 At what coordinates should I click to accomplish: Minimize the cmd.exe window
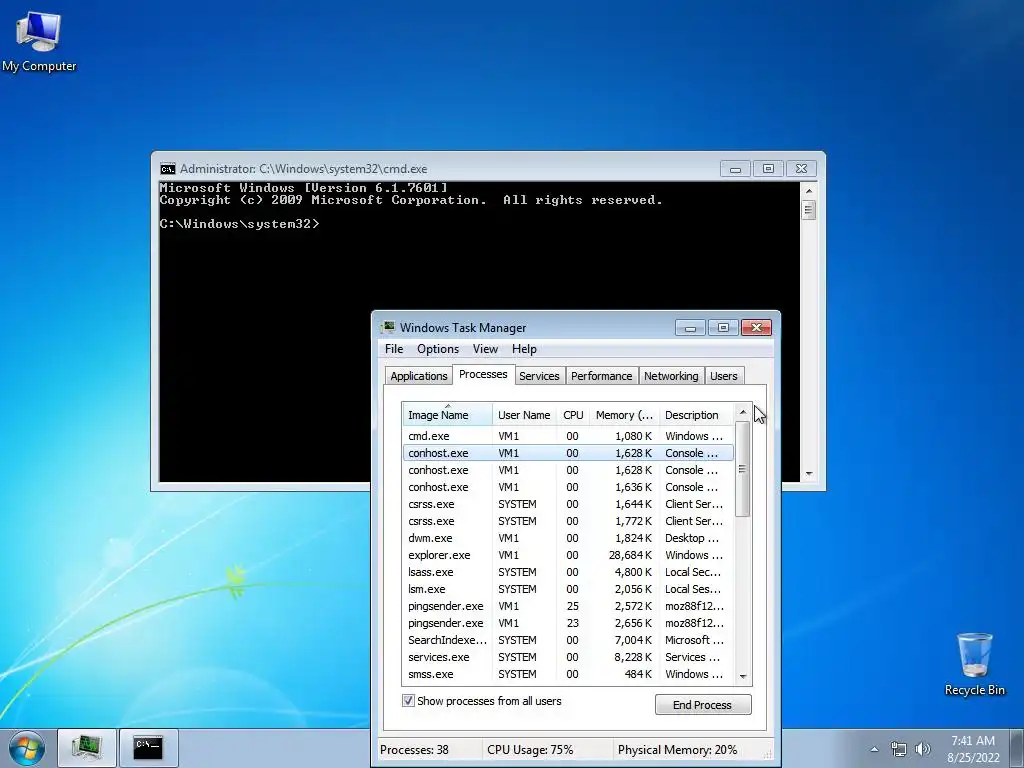[x=735, y=168]
